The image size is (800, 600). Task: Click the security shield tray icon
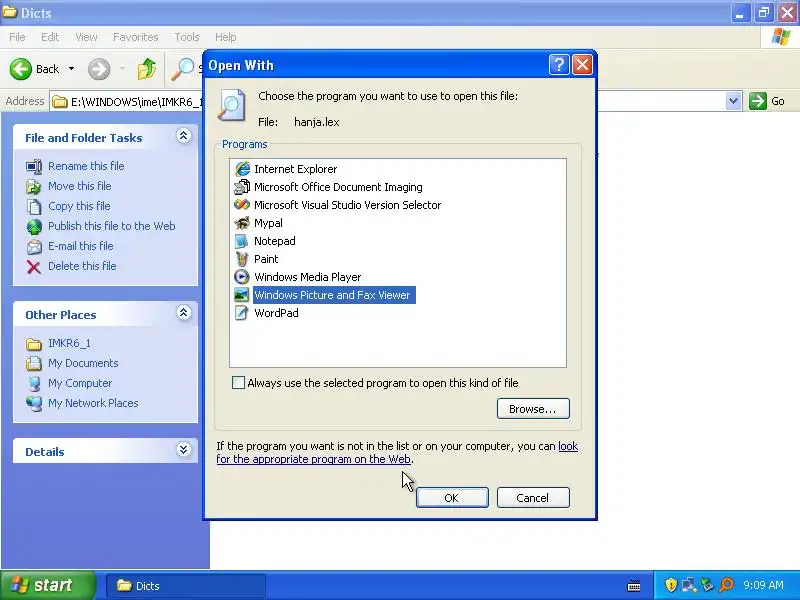[671, 585]
